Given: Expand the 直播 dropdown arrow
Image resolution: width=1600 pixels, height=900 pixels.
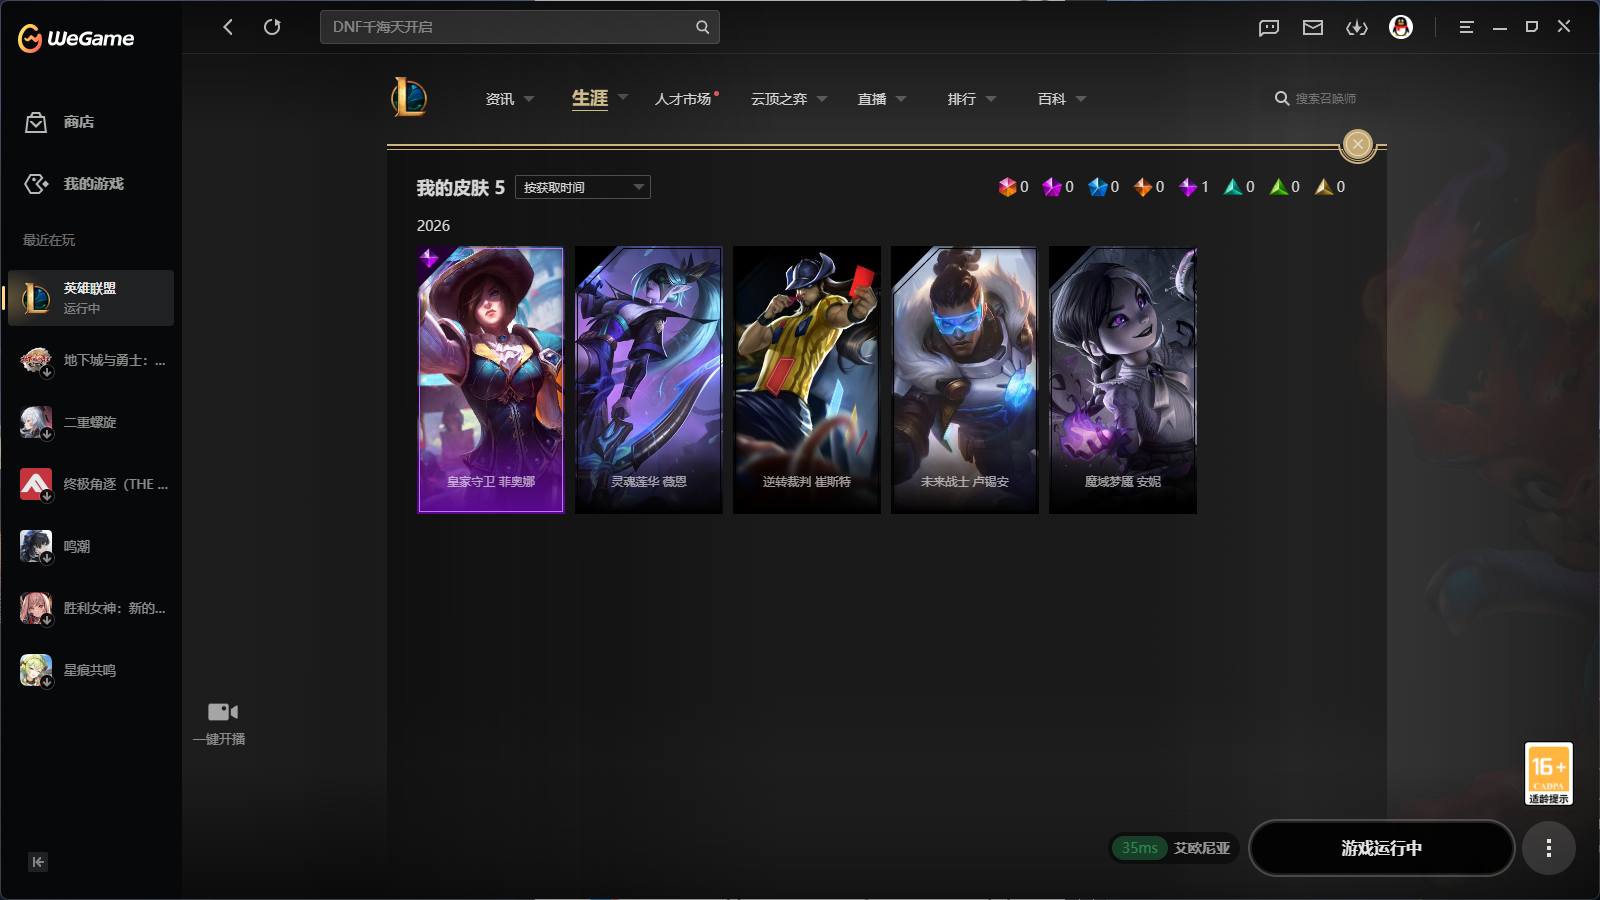Looking at the screenshot, I should [x=901, y=99].
